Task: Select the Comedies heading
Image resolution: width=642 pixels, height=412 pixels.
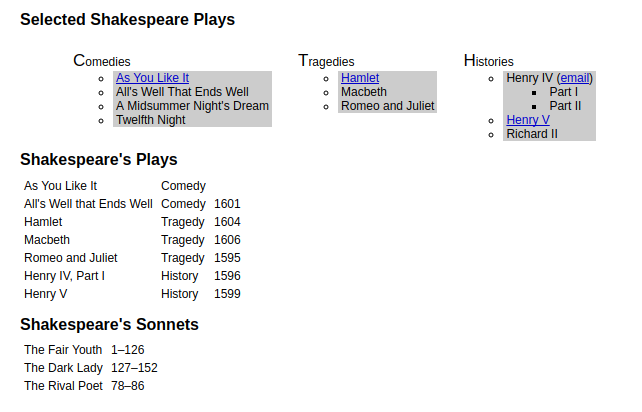Action: [x=102, y=61]
